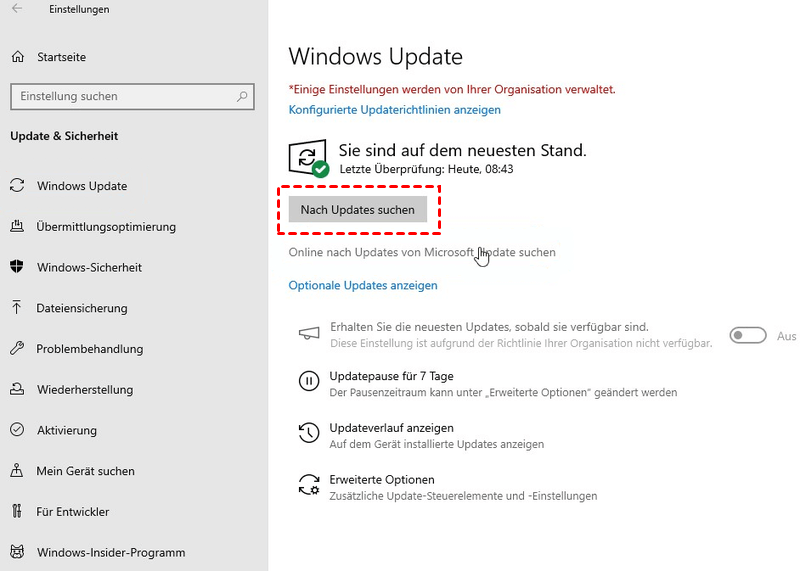Click the Updatepause pause icon
Screen dimensions: 801x572
309,381
